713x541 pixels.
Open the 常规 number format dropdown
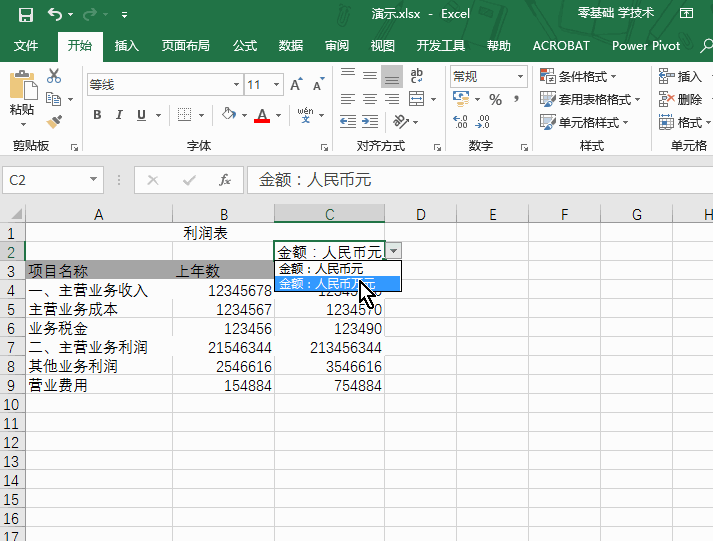520,76
